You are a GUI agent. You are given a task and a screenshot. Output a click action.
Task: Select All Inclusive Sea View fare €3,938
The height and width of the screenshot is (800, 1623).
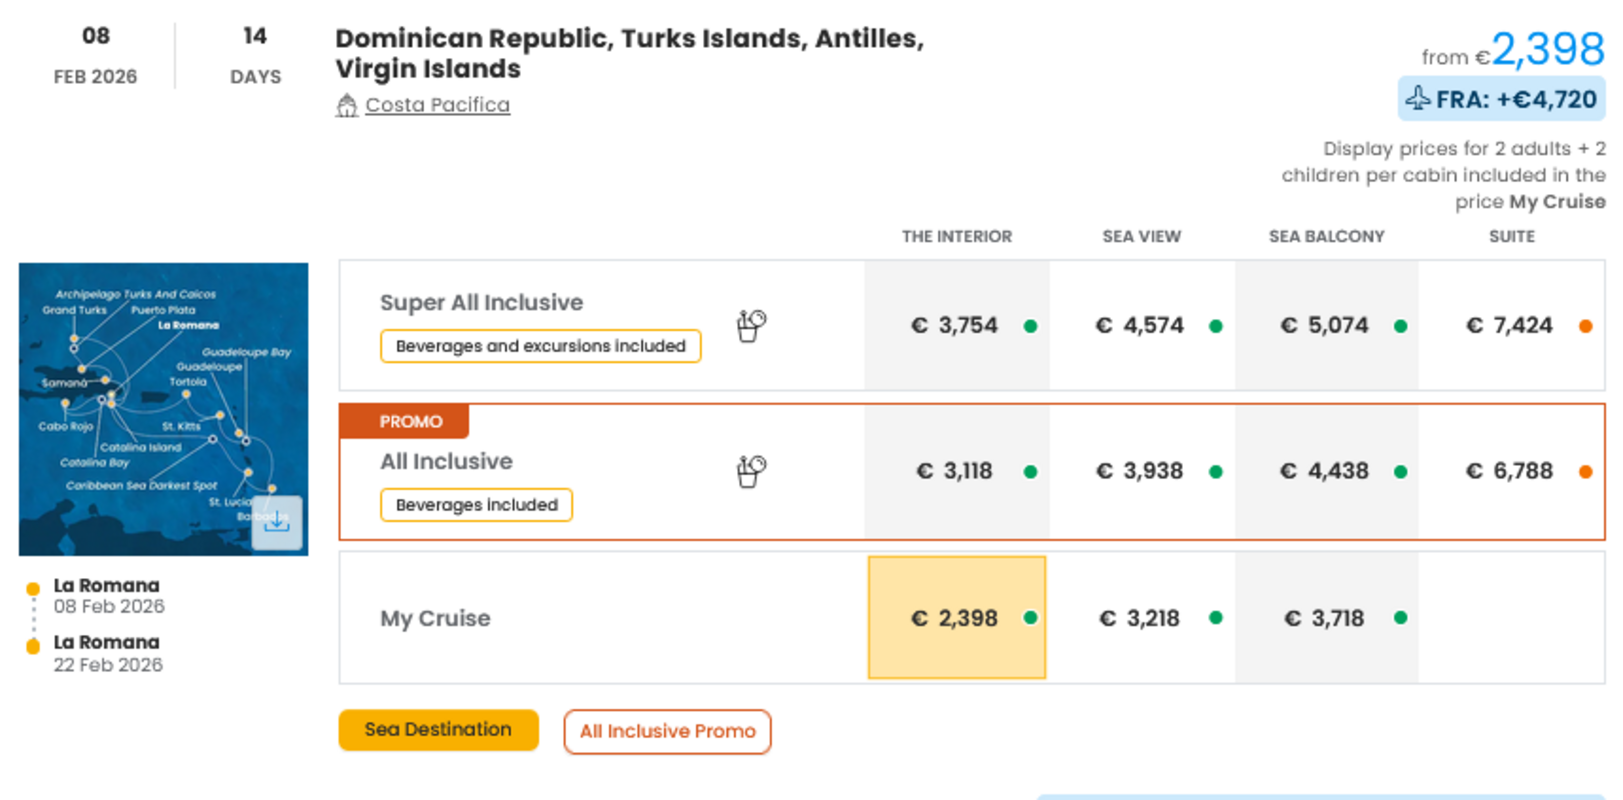click(1140, 471)
